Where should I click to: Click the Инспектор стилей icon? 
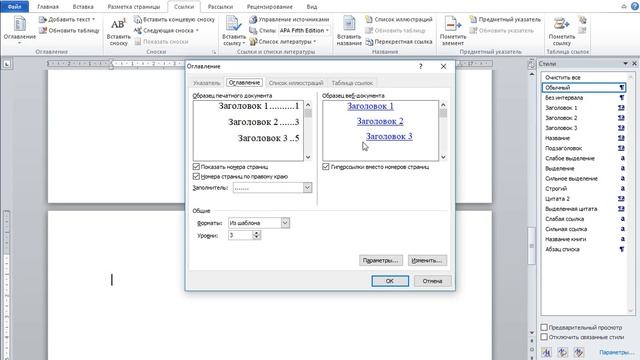tap(563, 351)
